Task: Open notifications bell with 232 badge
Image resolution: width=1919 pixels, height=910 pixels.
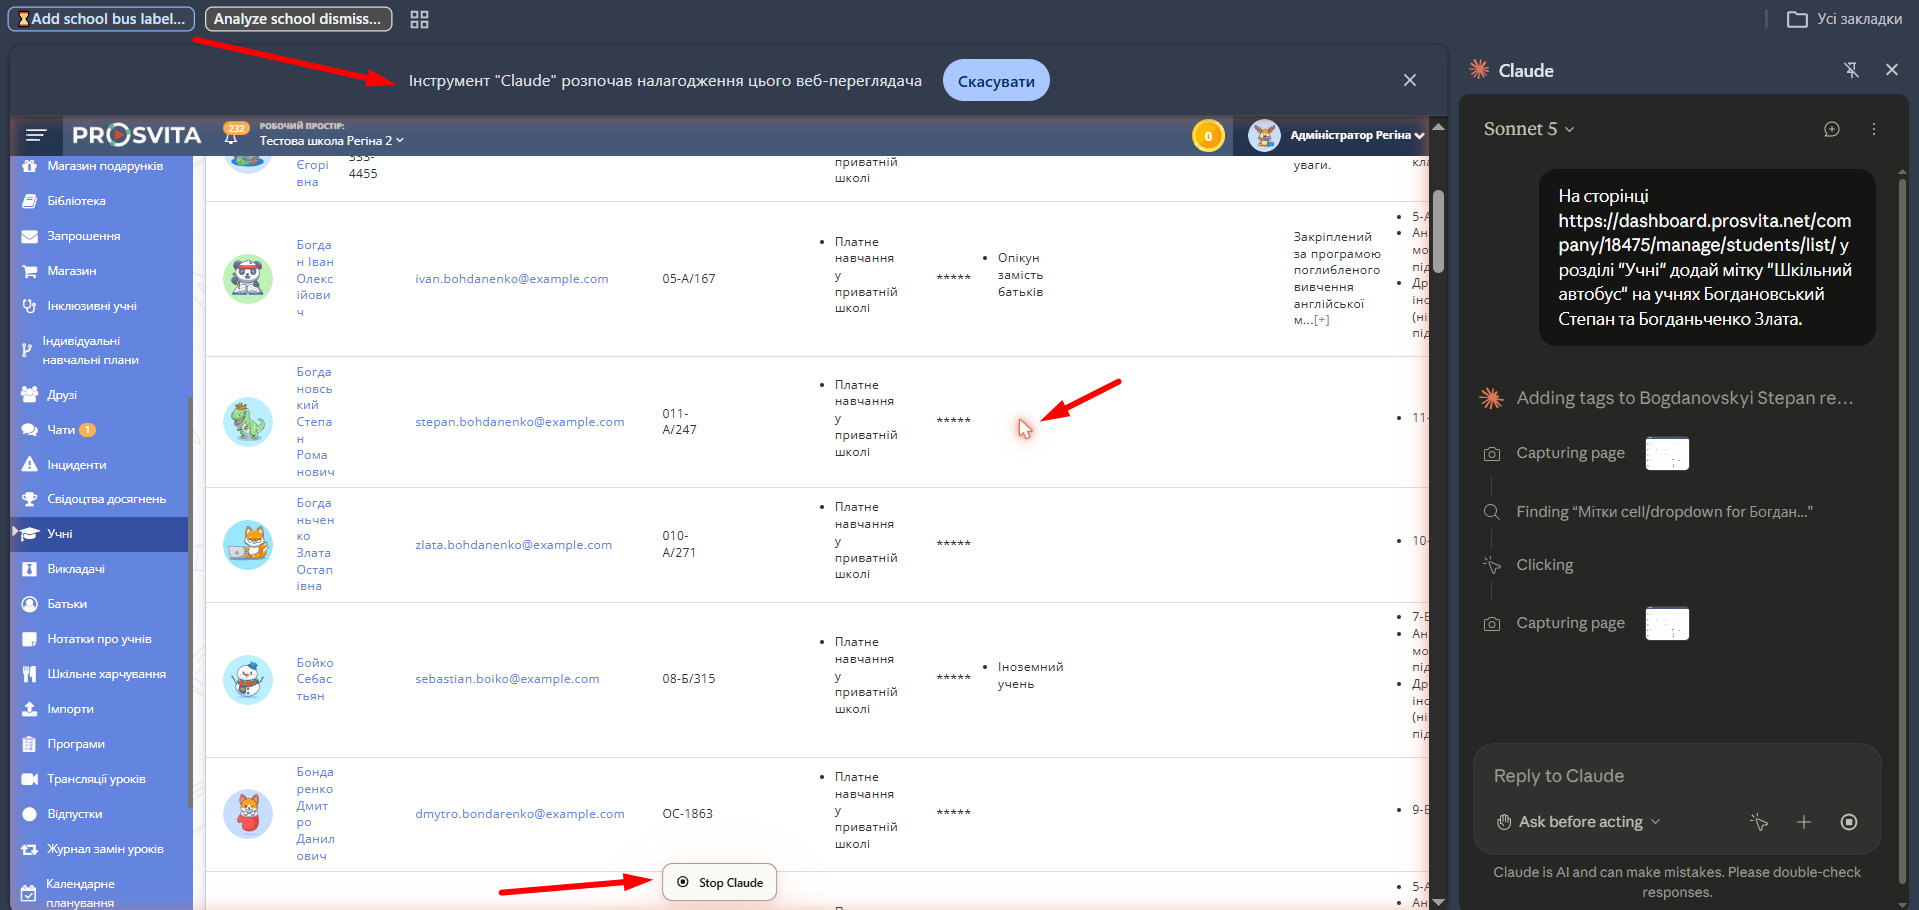Action: [x=233, y=135]
